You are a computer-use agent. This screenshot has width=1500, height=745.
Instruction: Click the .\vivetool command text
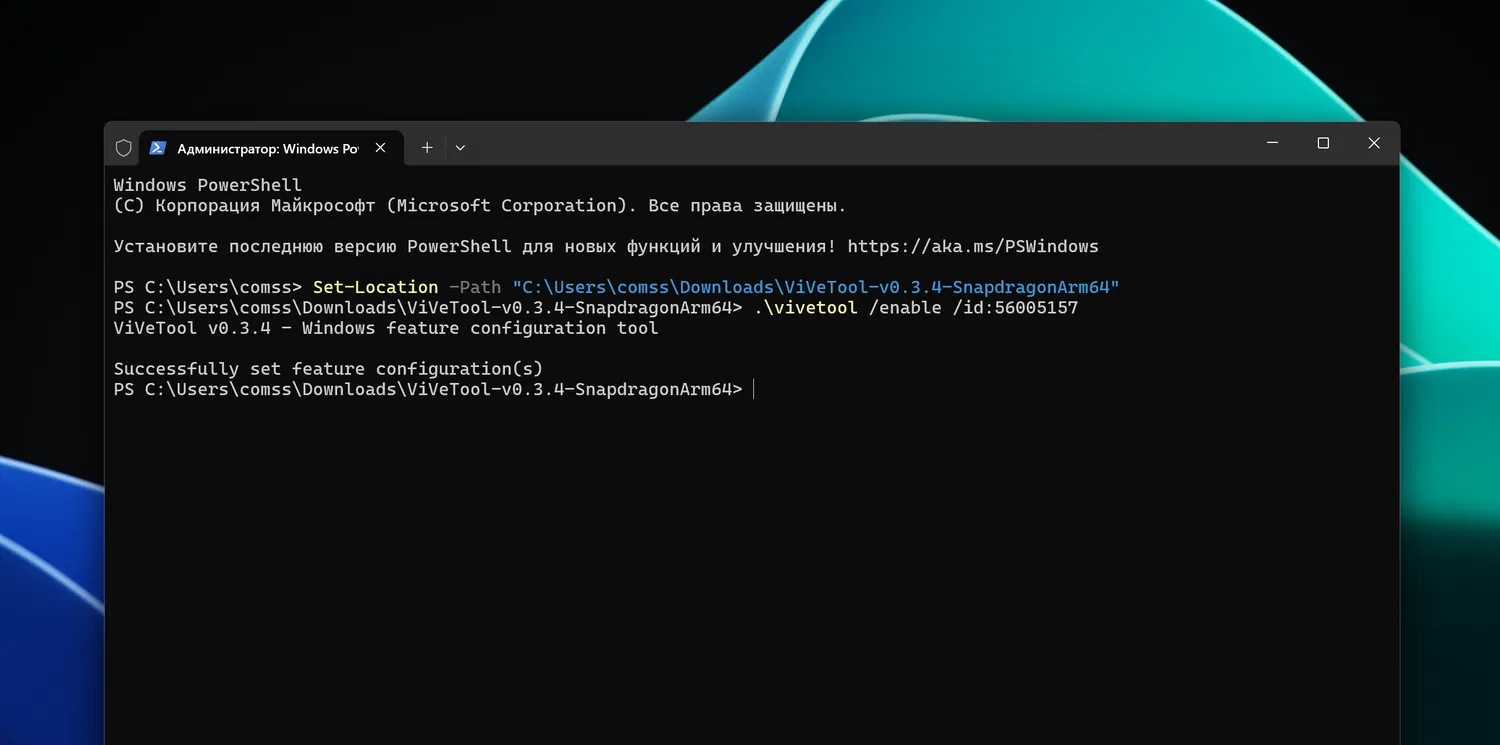[805, 308]
